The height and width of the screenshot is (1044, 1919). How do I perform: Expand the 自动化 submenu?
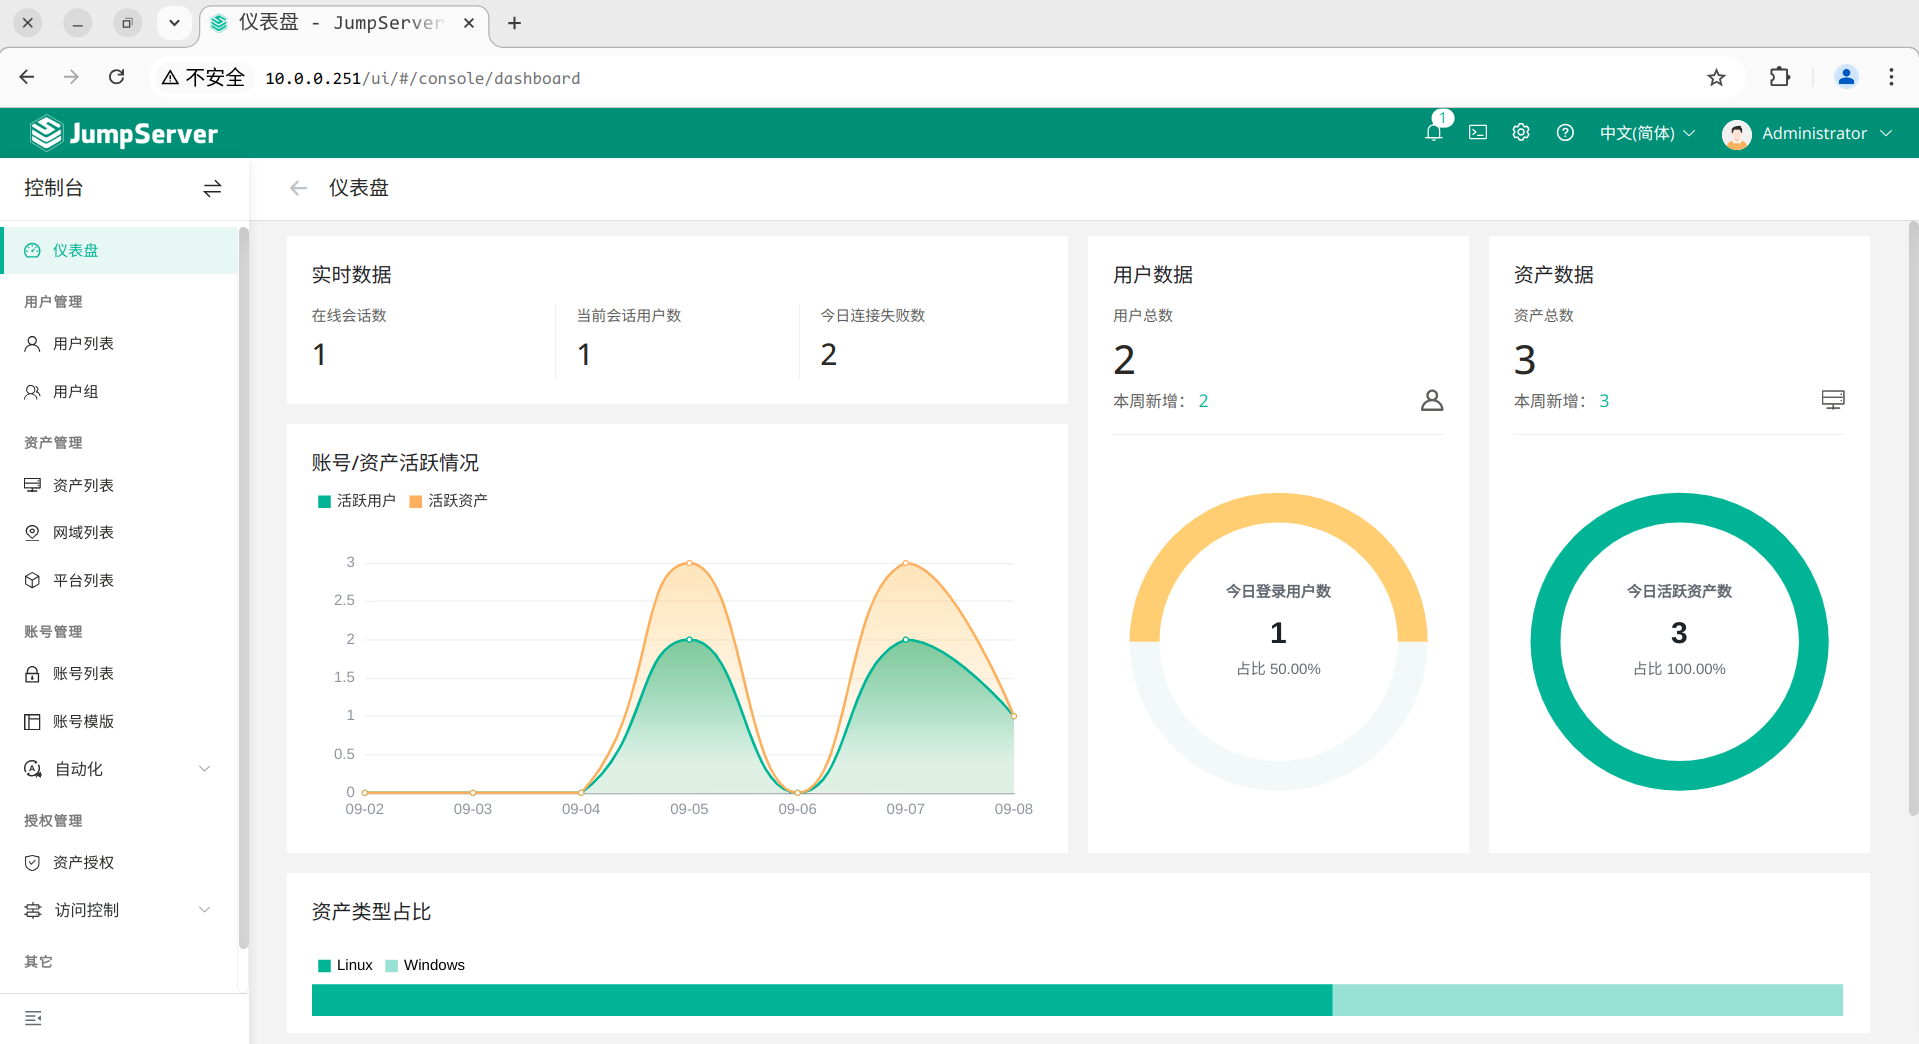[x=205, y=769]
